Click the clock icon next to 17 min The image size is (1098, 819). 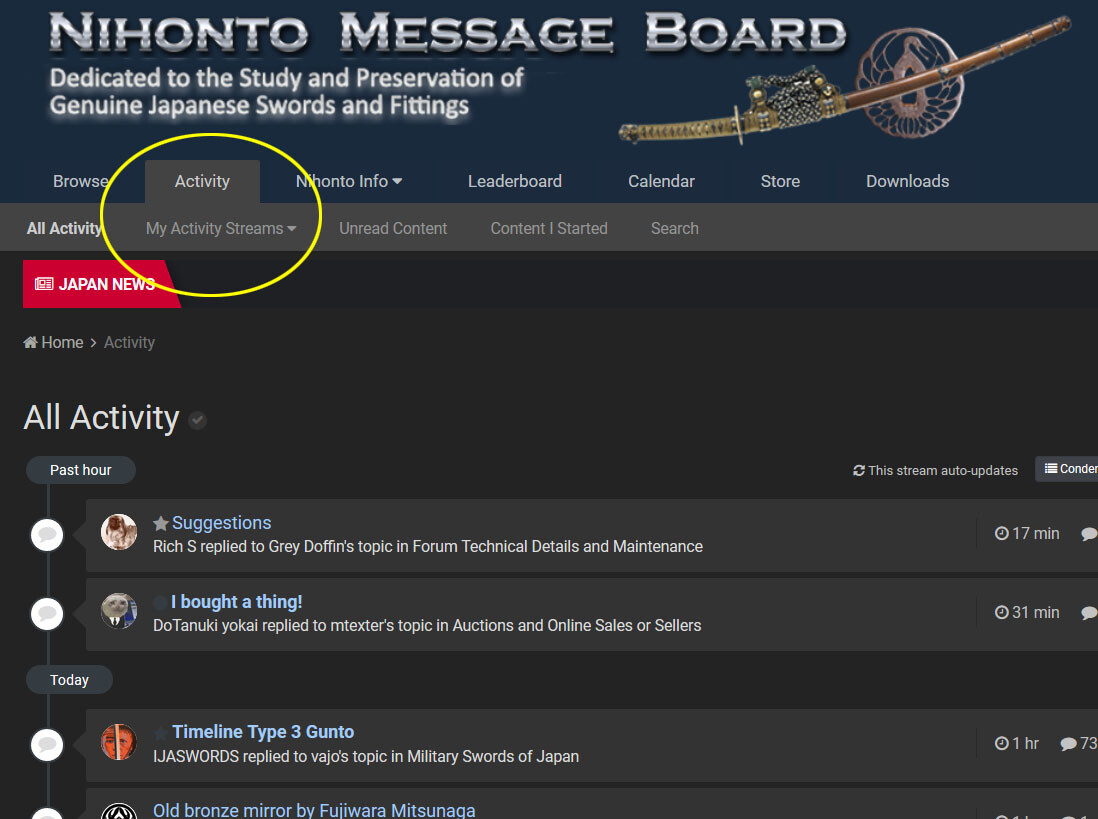tap(1002, 533)
